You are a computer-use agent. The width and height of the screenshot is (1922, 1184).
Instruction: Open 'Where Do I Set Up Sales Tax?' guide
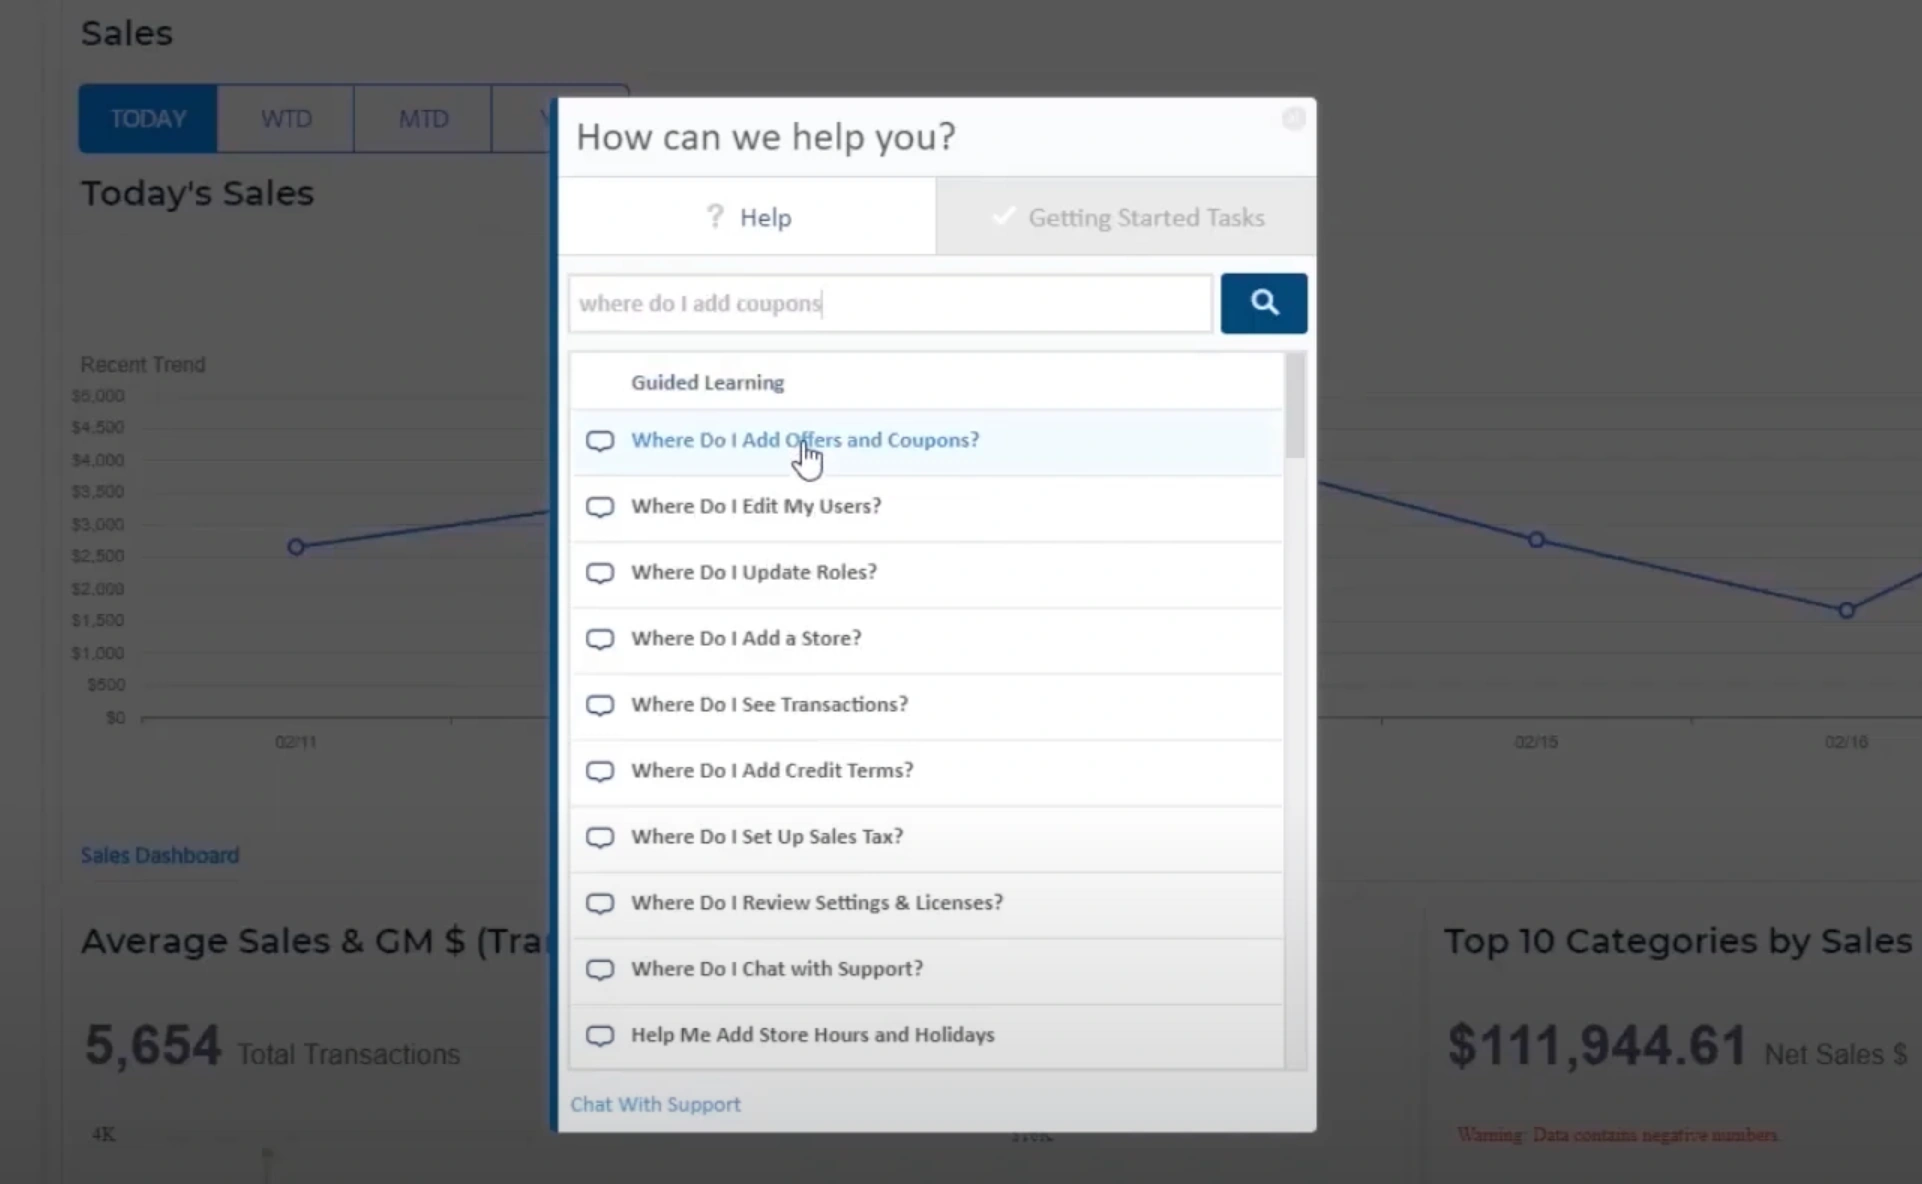926,837
